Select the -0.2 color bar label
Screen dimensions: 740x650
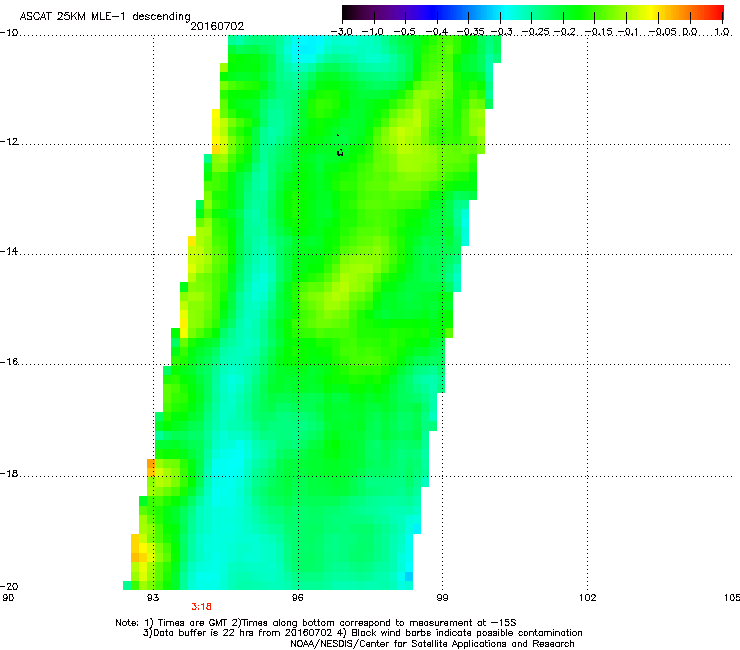[565, 32]
